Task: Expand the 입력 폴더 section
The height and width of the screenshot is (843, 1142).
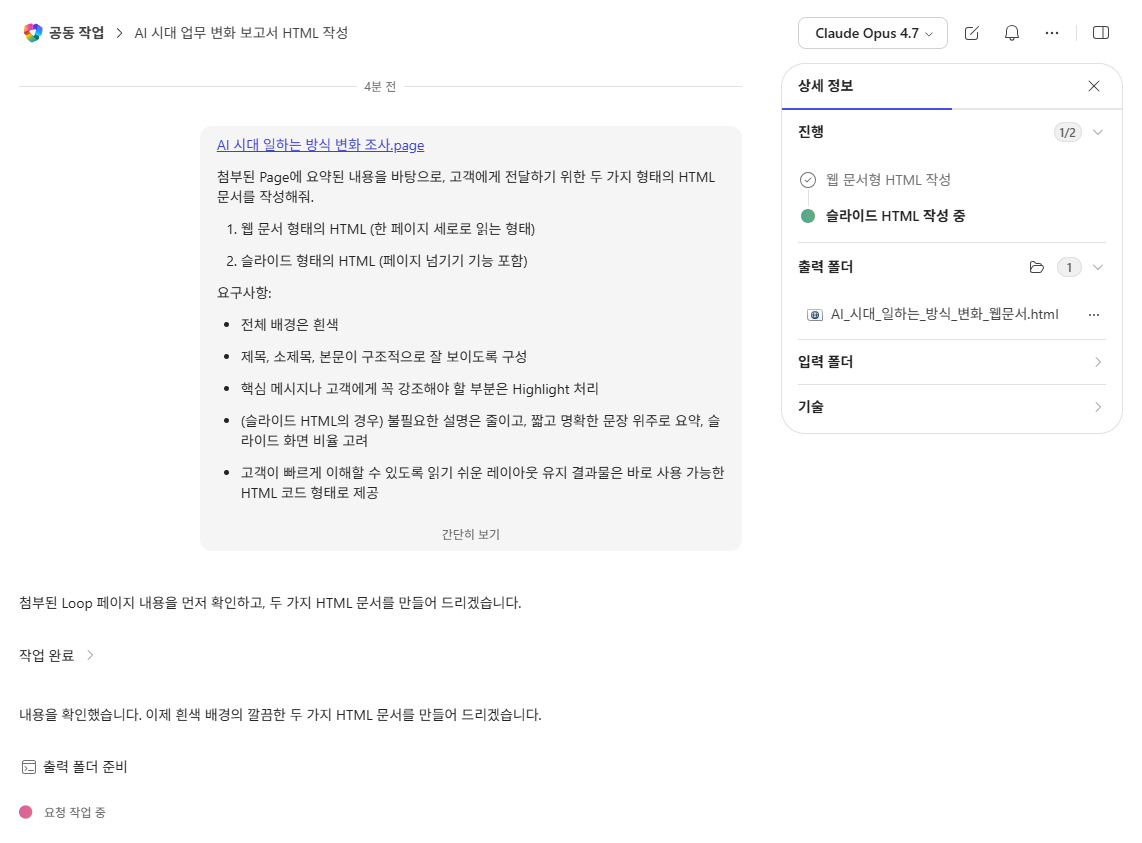Action: (x=952, y=362)
